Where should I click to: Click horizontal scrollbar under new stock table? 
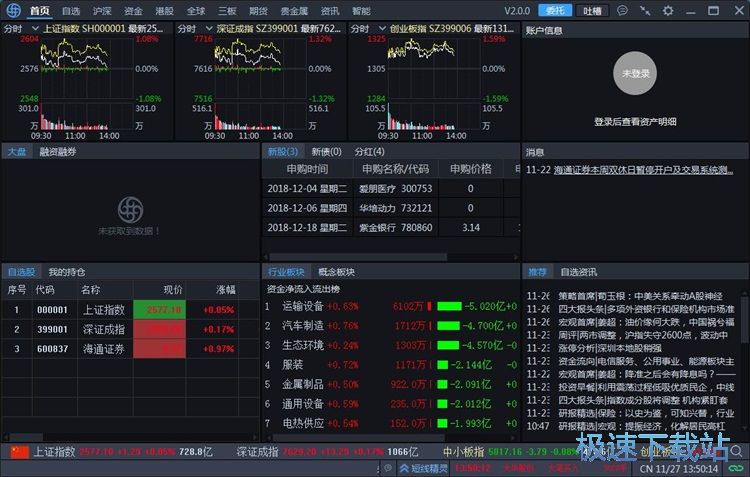pyautogui.click(x=359, y=257)
